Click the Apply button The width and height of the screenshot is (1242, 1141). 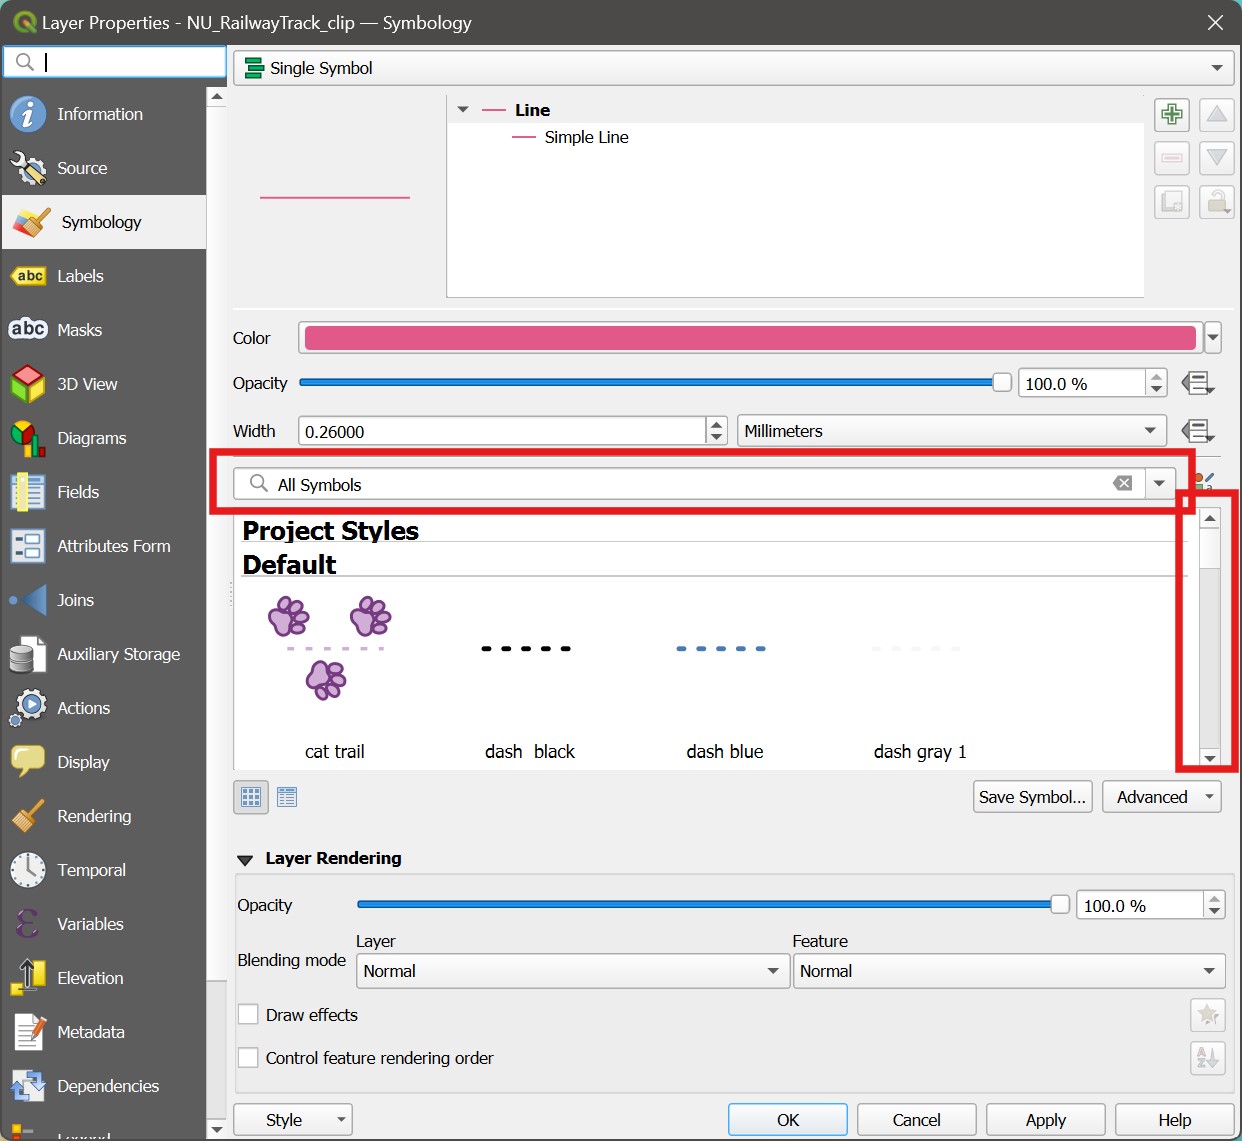tap(1046, 1120)
